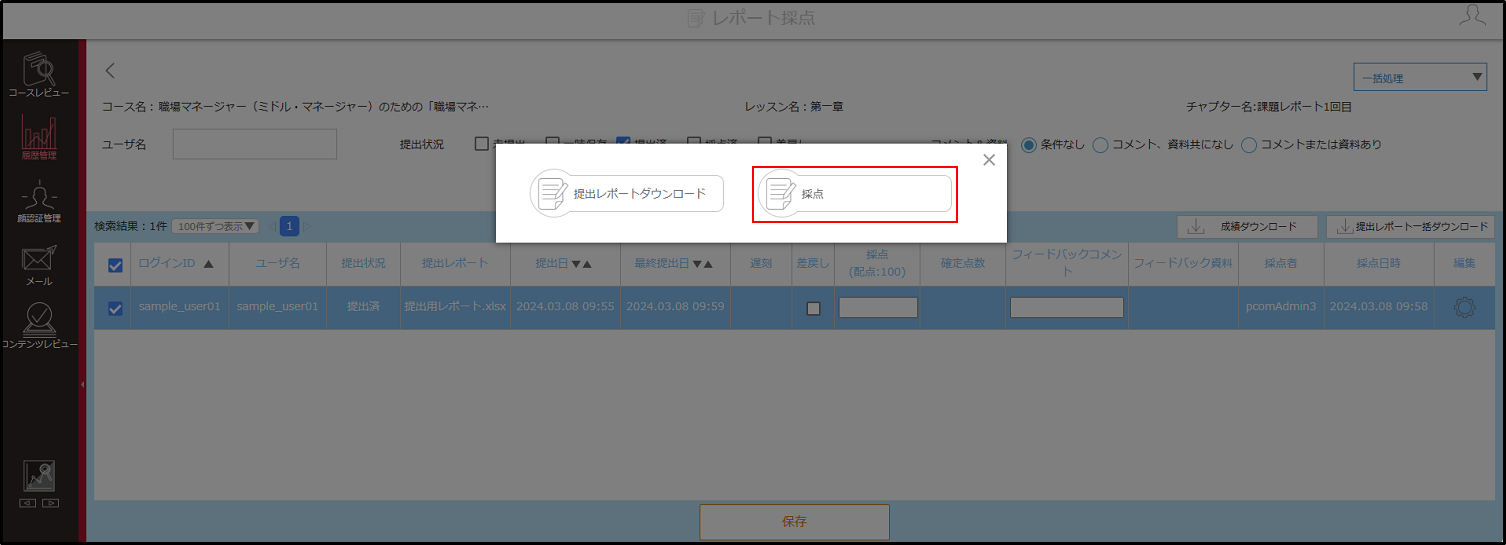Viewport: 1506px width, 545px height.
Task: Click the 提出済 status cell in the row
Action: [x=363, y=307]
